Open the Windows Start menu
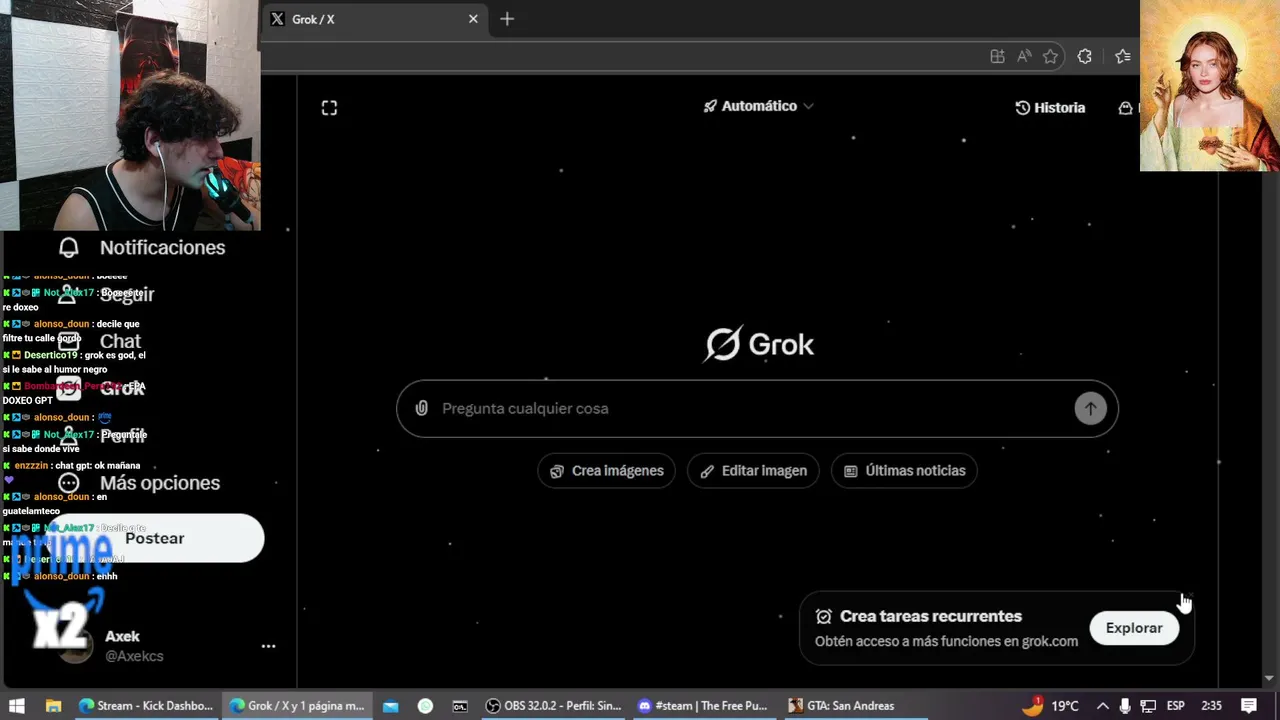 16,706
